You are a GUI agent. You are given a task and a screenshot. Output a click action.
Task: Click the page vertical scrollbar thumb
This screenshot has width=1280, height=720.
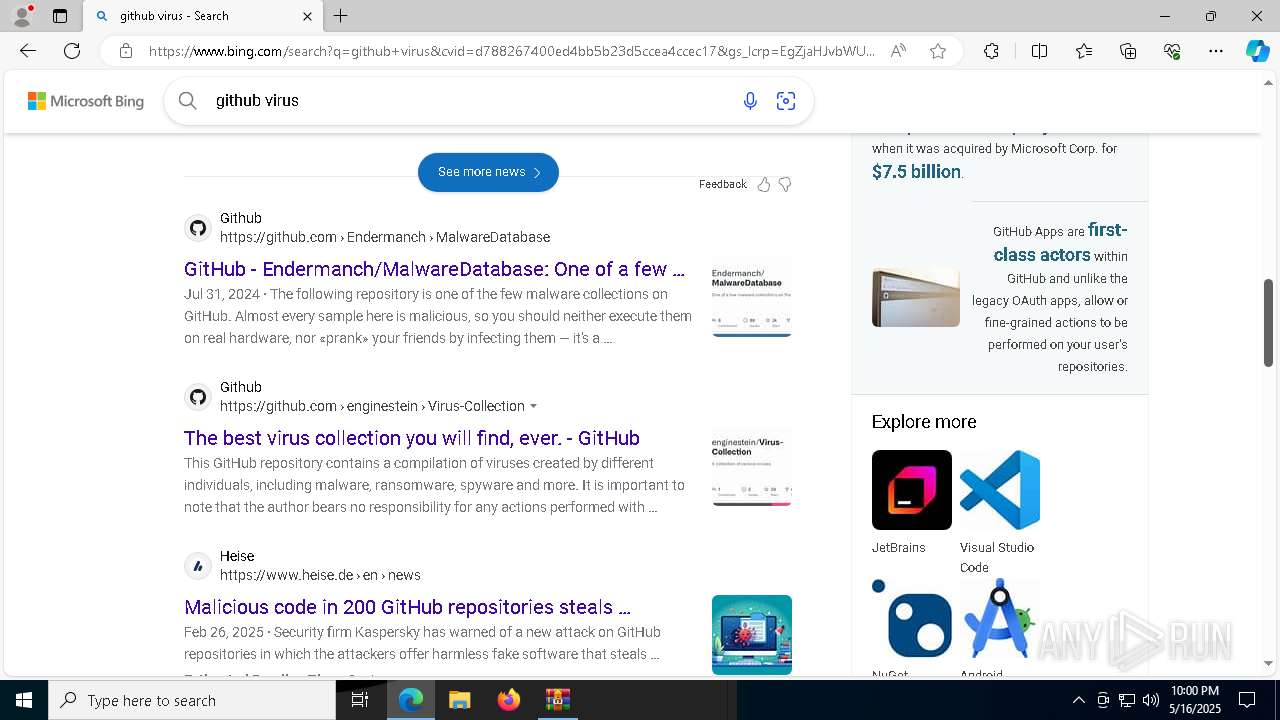[1269, 322]
